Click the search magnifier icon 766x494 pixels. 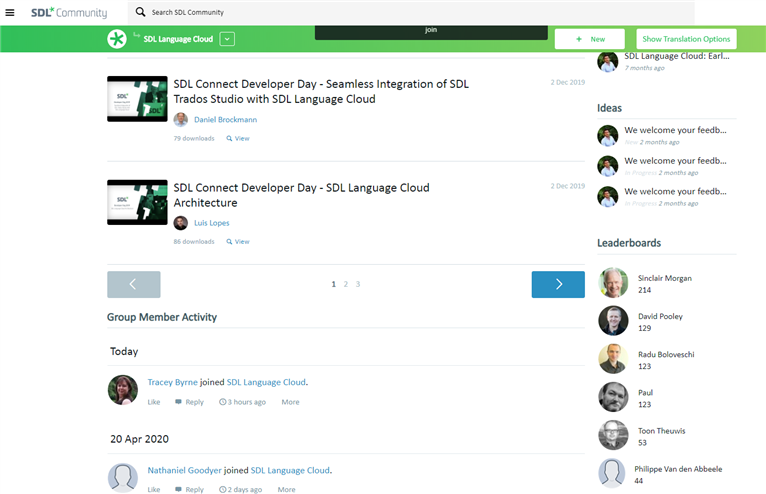[140, 12]
